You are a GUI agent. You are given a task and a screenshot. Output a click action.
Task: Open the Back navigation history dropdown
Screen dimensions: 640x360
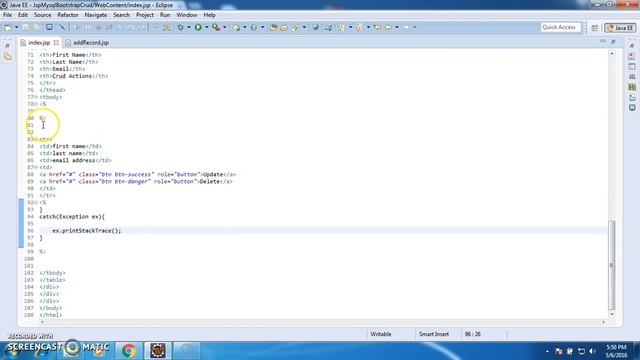coord(397,27)
